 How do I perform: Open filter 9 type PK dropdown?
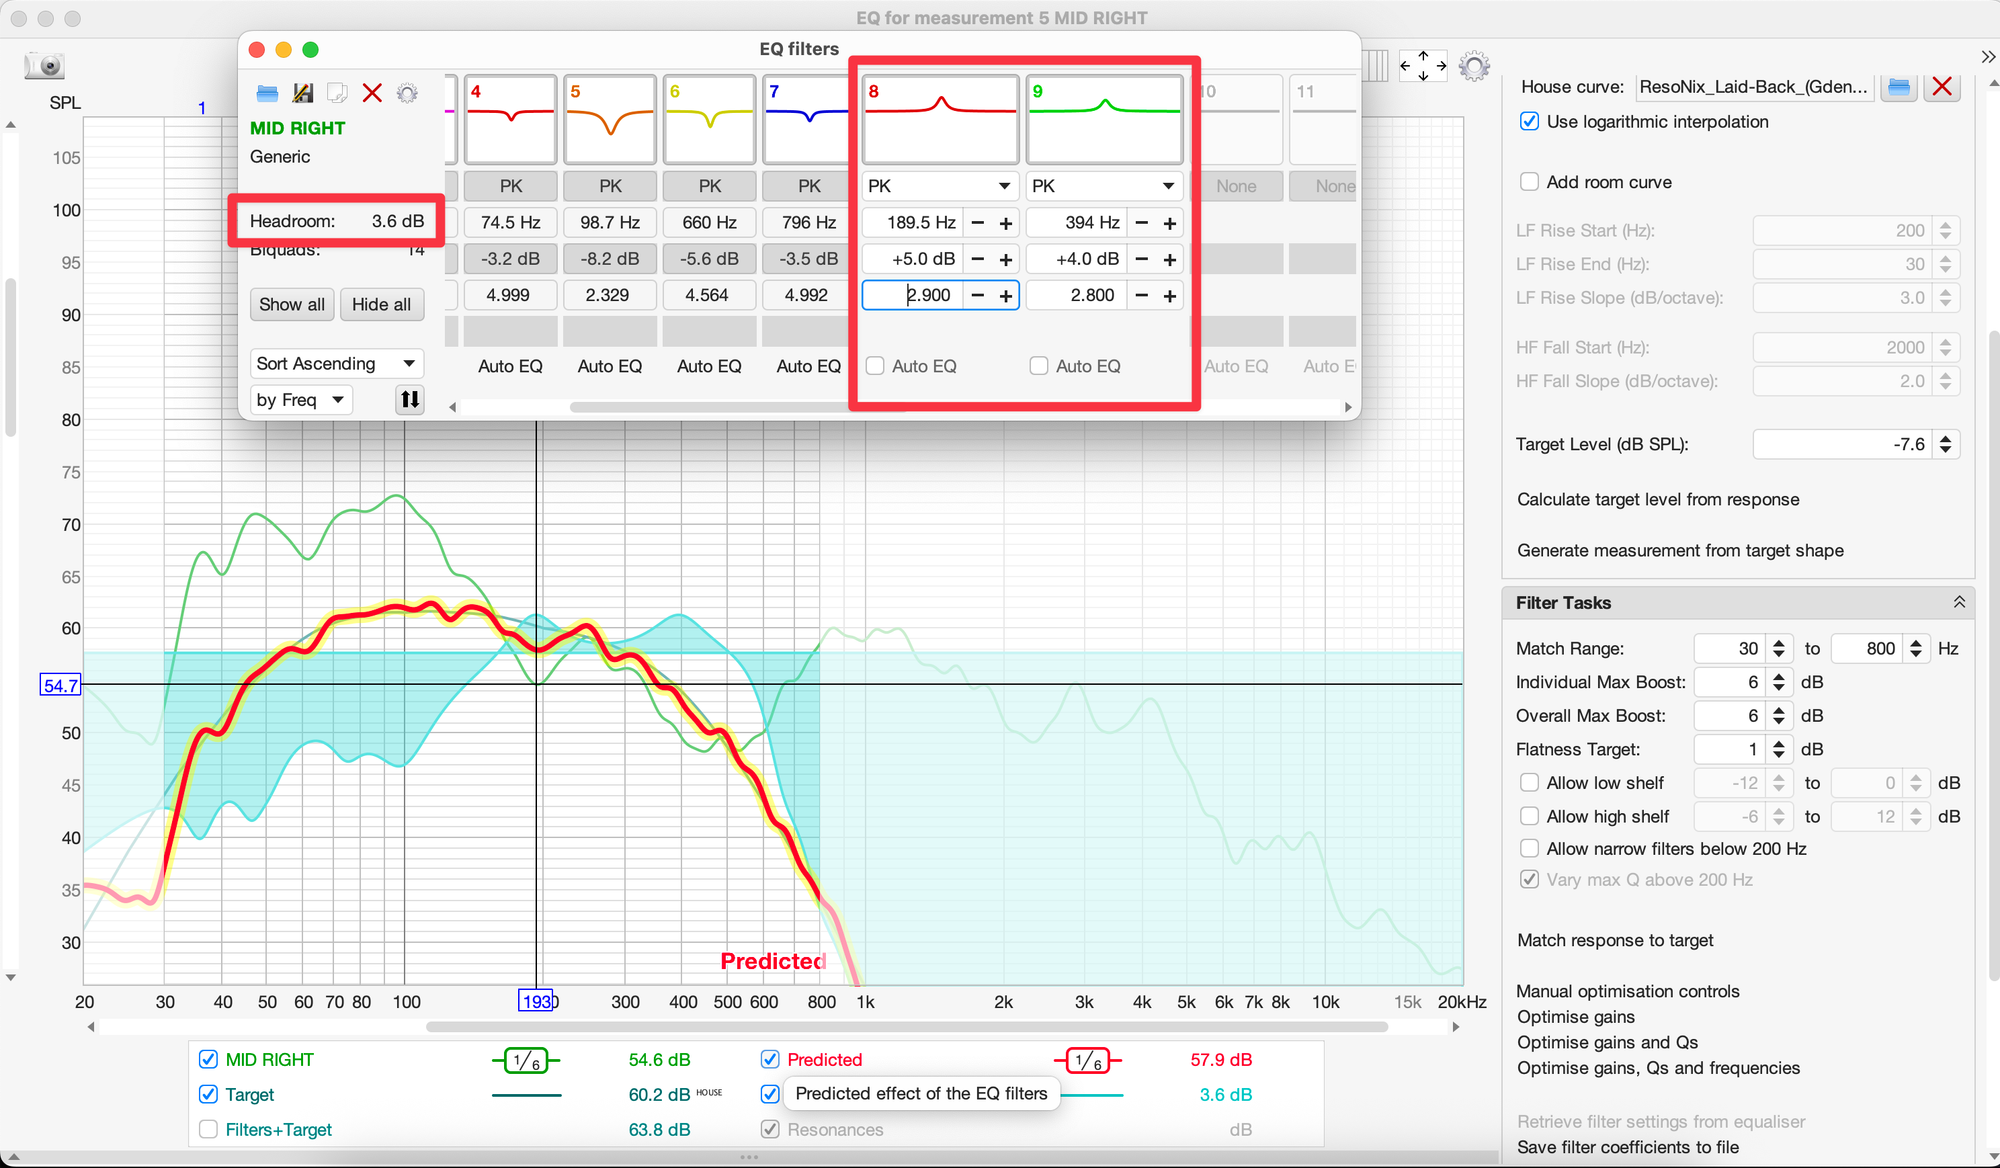pos(1104,186)
